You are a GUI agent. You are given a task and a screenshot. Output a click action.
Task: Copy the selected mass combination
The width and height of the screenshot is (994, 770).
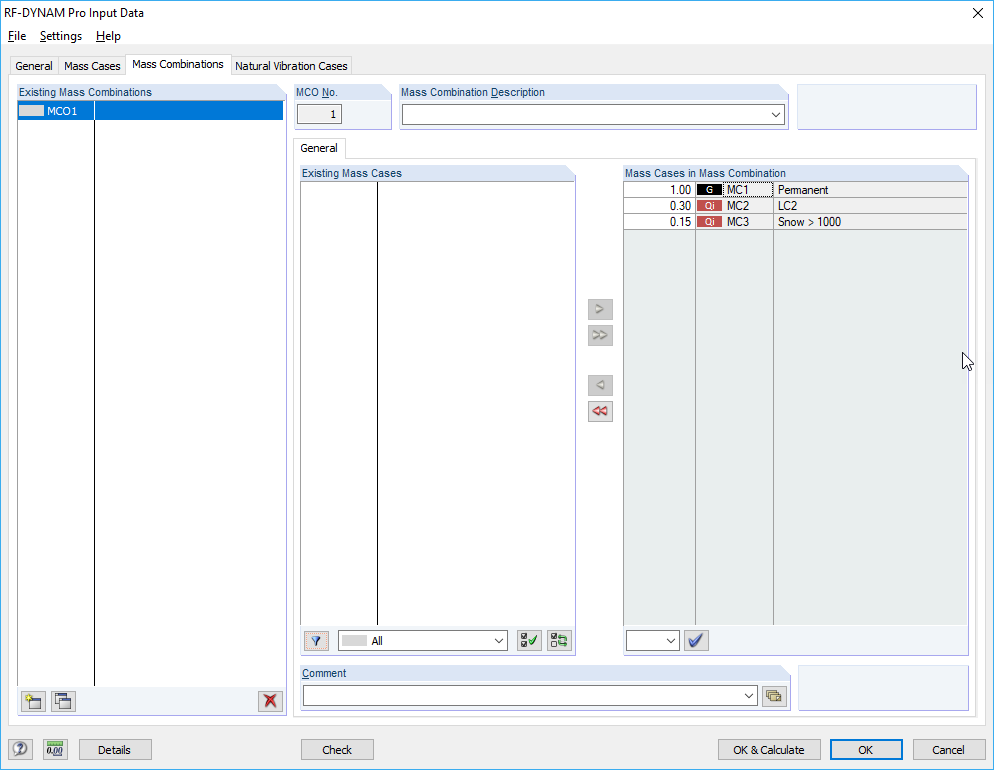click(62, 701)
